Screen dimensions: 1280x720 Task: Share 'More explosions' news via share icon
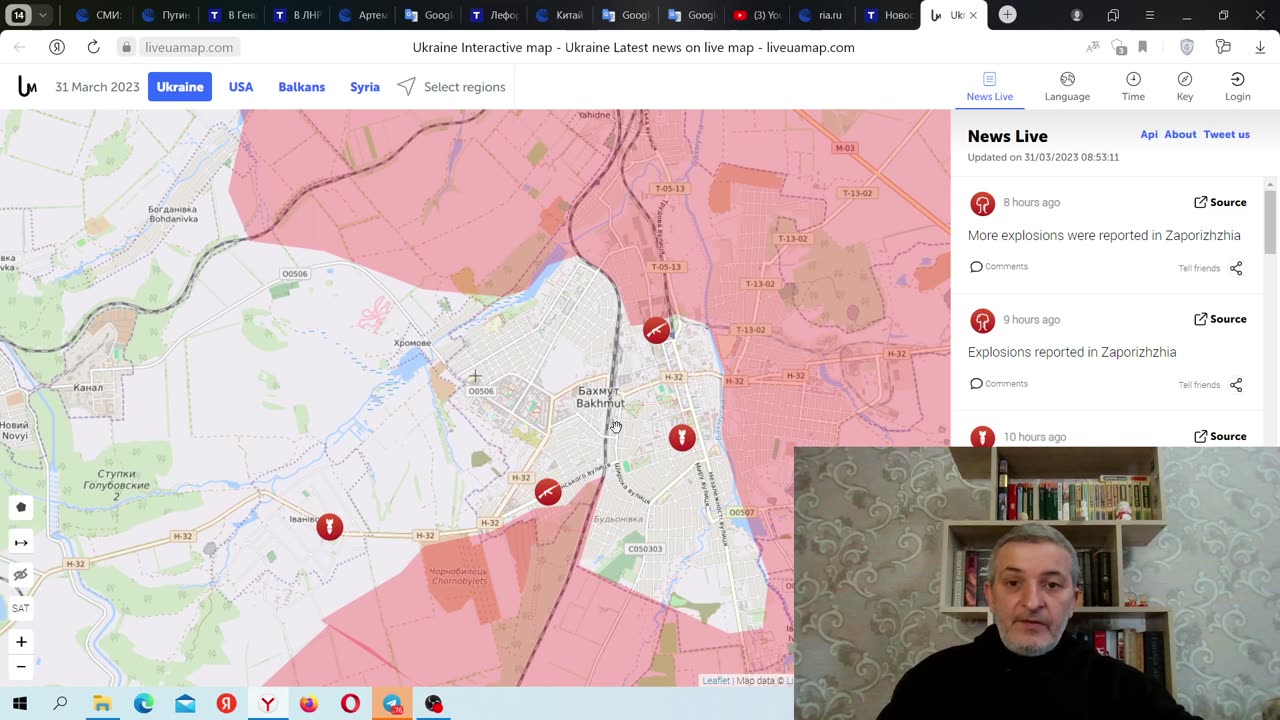click(1236, 268)
